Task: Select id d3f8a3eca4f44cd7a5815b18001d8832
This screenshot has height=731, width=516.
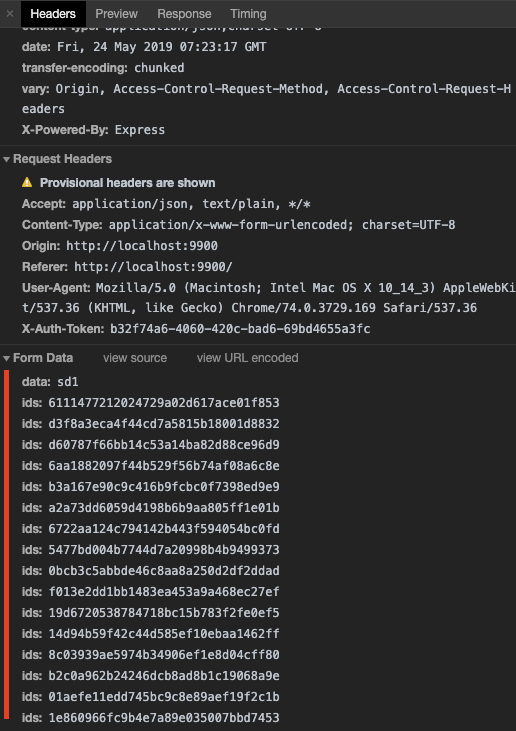Action: click(164, 424)
